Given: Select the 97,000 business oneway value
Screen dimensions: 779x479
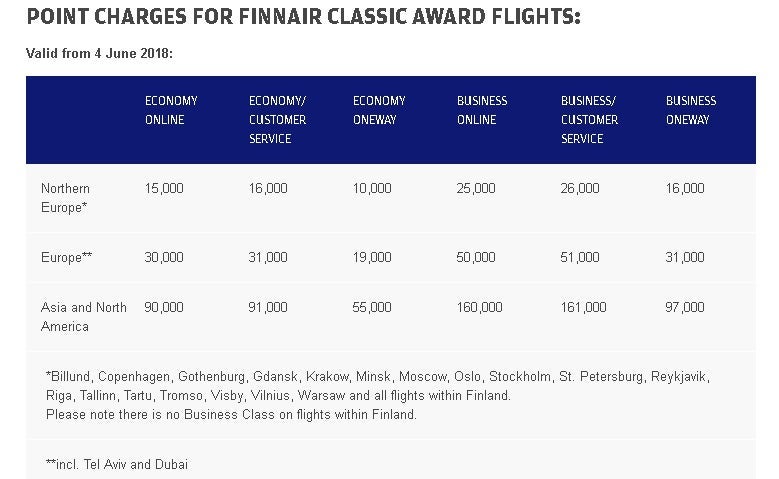Looking at the screenshot, I should pos(685,307).
